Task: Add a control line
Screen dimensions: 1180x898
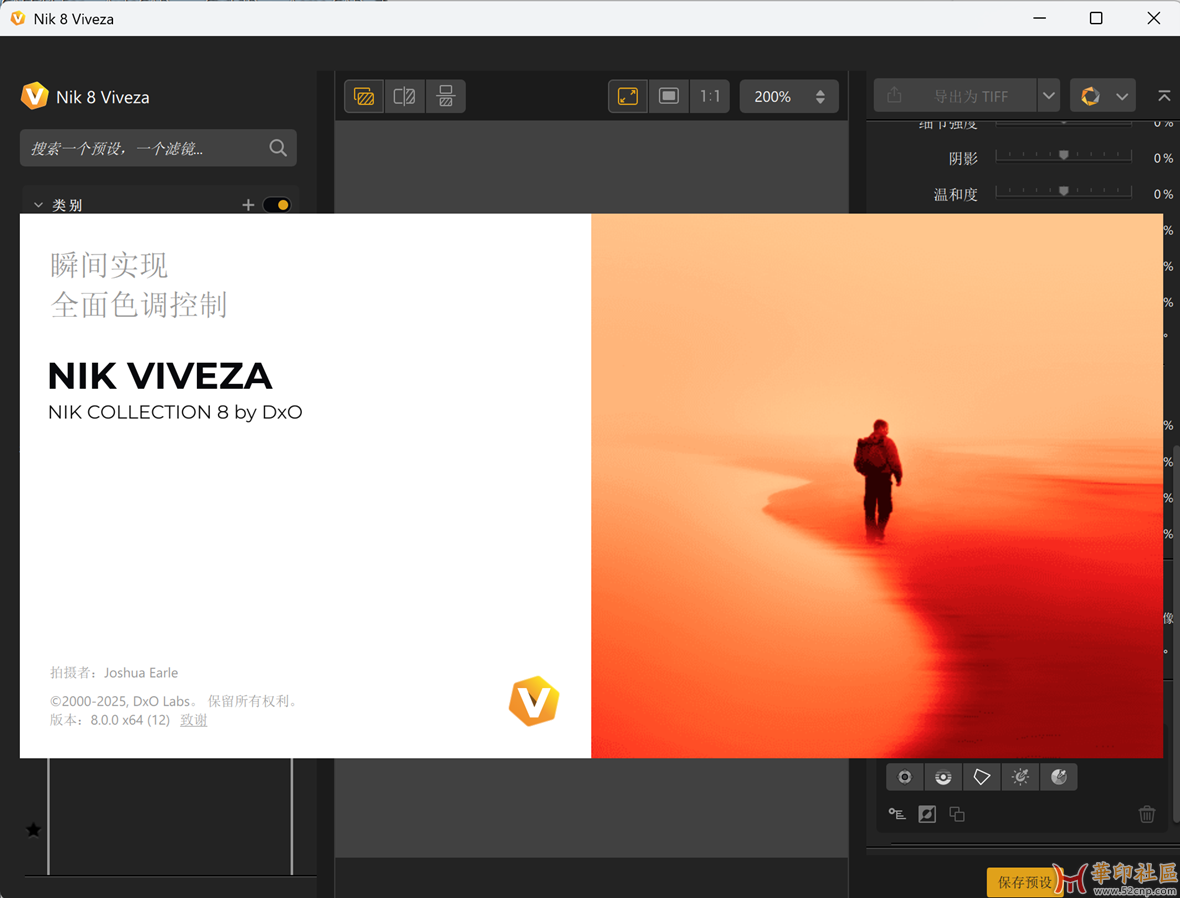Action: point(943,777)
